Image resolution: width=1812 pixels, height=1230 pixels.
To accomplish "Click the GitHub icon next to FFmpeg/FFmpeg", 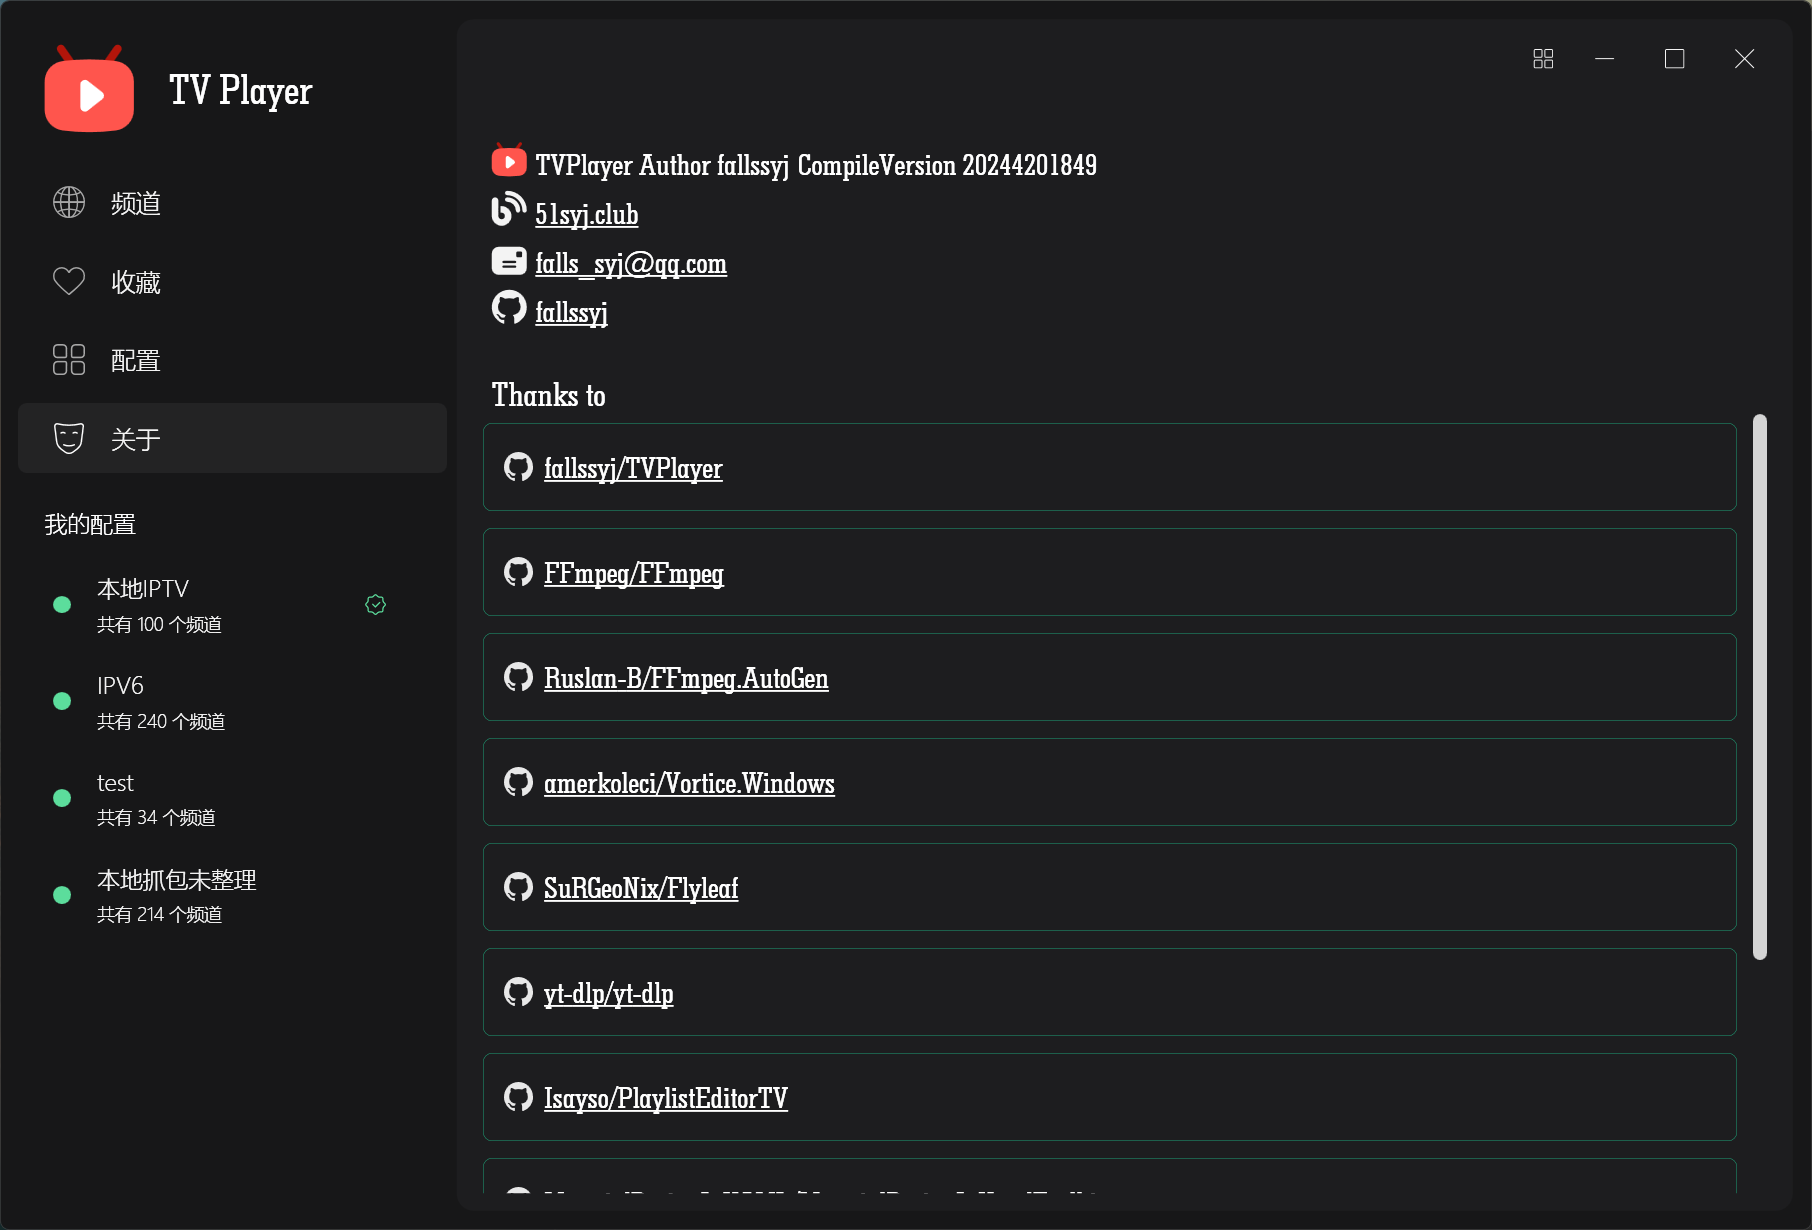I will (518, 572).
